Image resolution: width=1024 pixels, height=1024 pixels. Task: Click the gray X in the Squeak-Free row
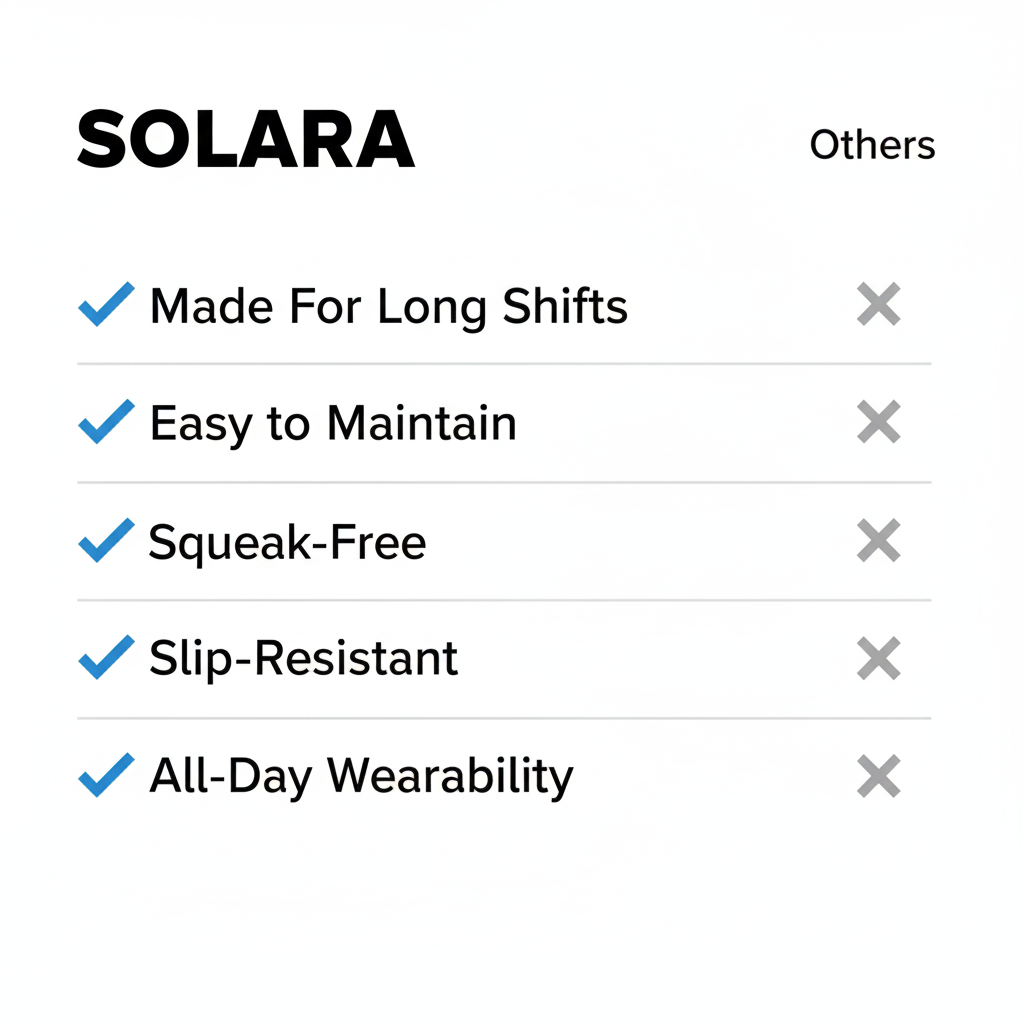pyautogui.click(x=879, y=541)
